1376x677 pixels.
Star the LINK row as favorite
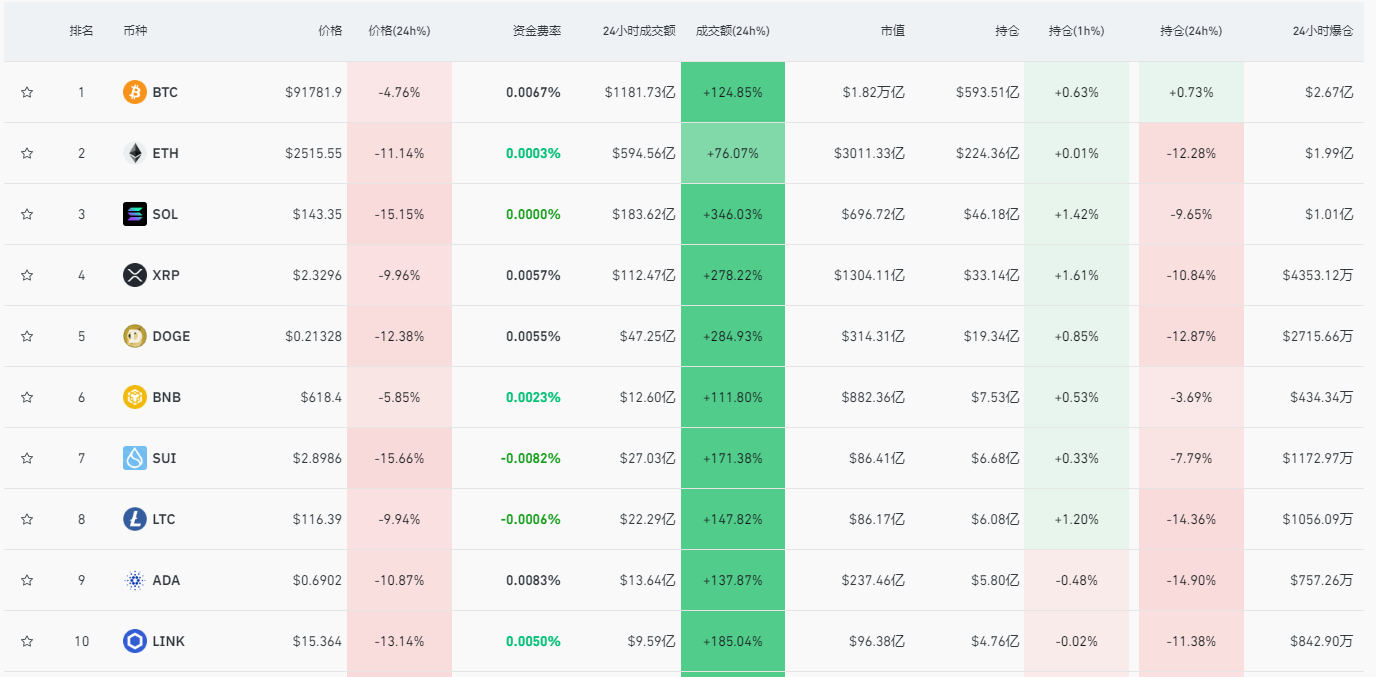[x=27, y=641]
